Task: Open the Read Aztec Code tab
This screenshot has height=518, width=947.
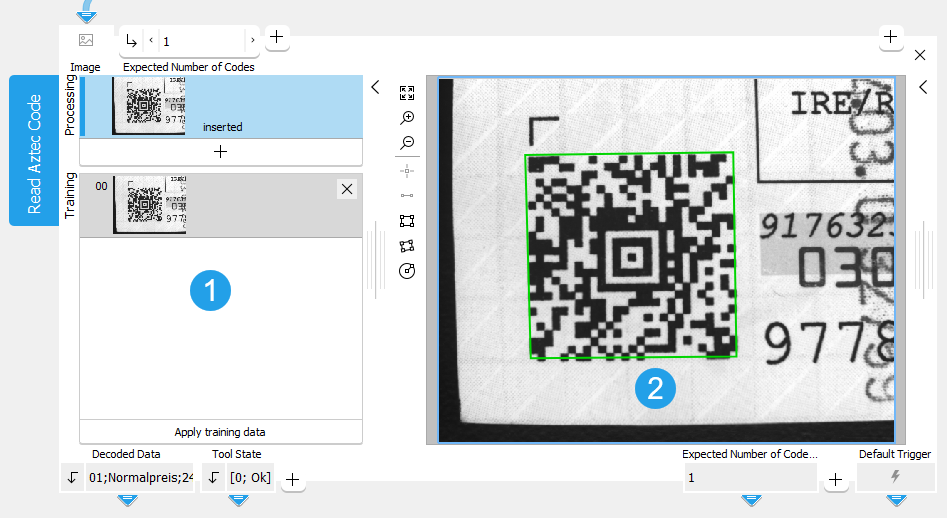Action: click(x=34, y=152)
